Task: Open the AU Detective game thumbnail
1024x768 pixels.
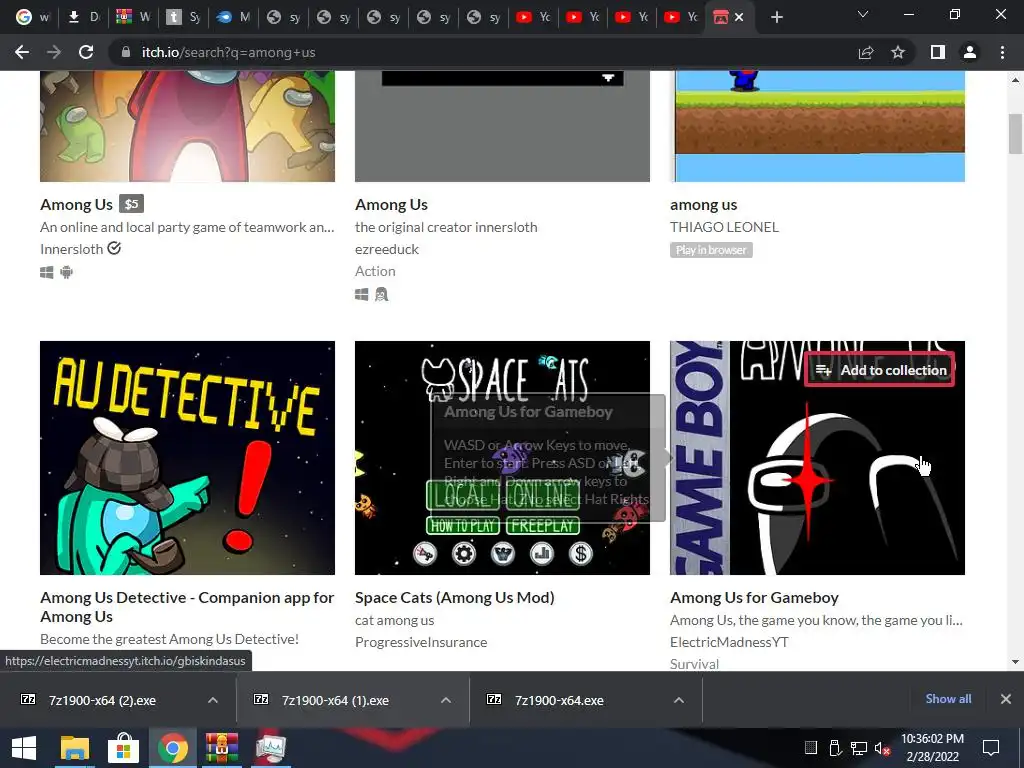Action: pyautogui.click(x=187, y=458)
